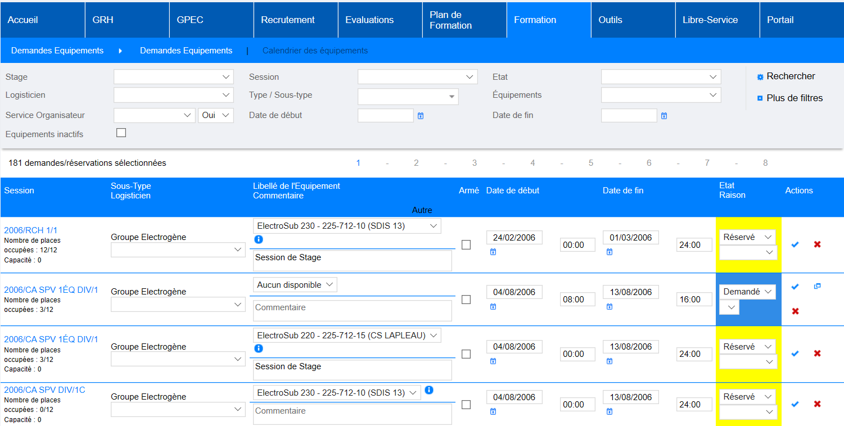Click the blue validate checkmark for 2006/RCH 1/1

pos(795,244)
